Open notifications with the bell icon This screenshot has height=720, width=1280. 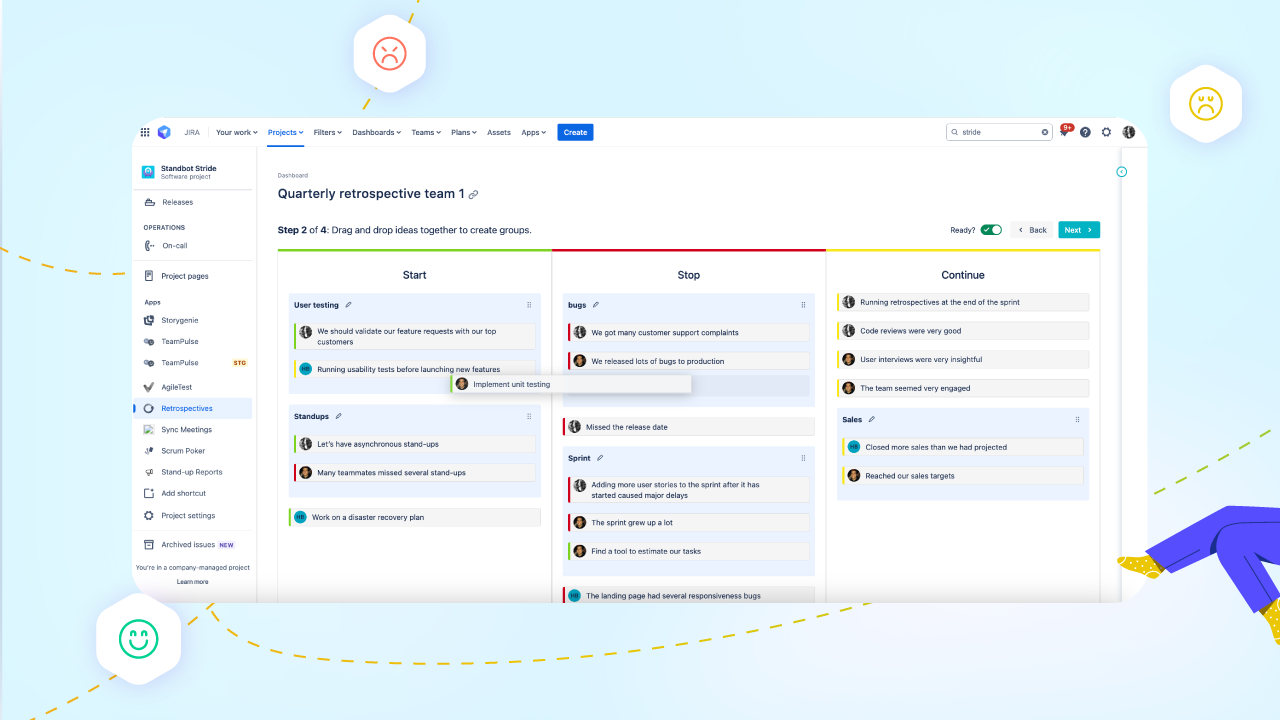[x=1064, y=131]
